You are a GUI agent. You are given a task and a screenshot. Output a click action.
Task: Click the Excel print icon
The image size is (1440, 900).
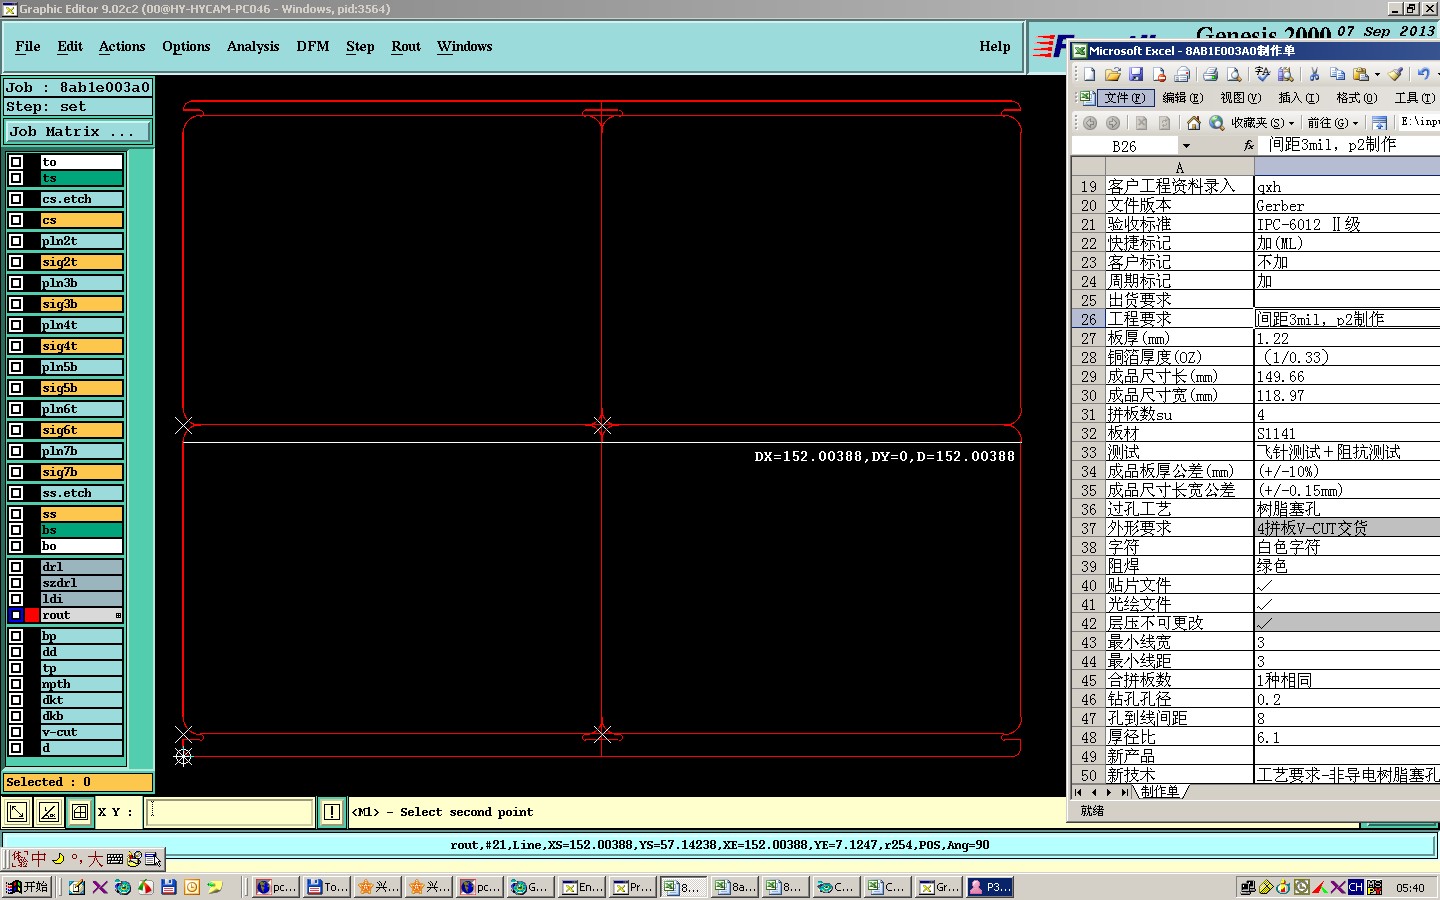[x=1210, y=74]
